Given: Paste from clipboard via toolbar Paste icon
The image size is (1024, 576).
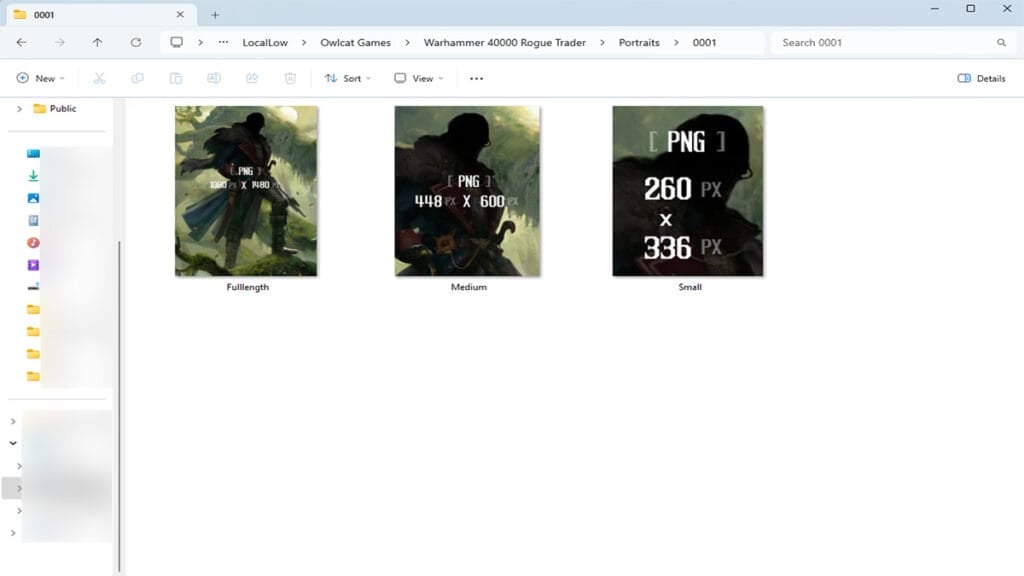Looking at the screenshot, I should (x=176, y=78).
